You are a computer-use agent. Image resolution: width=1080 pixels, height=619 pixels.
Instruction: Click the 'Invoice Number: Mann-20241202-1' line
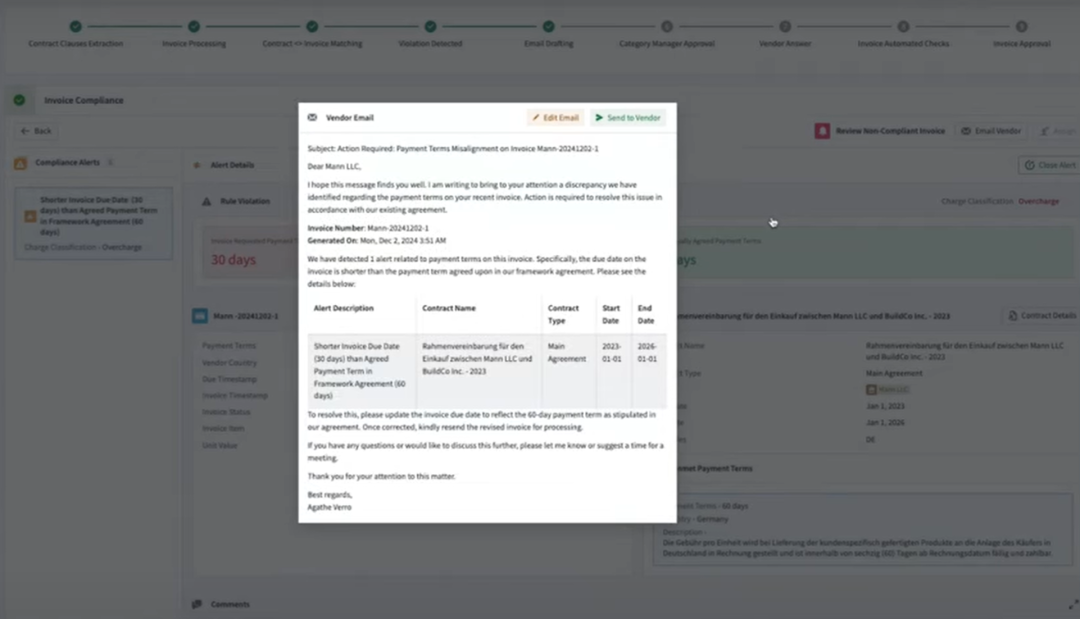click(x=368, y=228)
